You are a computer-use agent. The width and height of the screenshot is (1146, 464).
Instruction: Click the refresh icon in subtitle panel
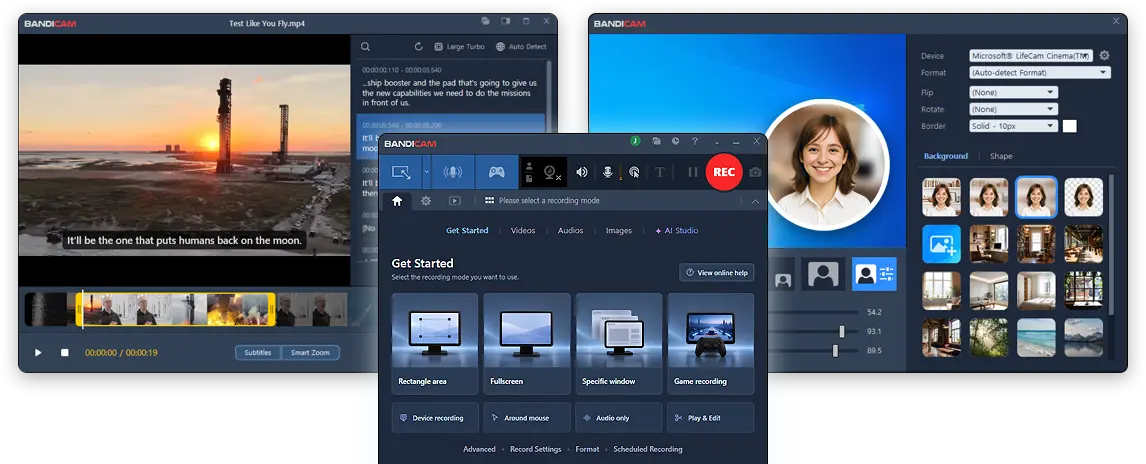point(419,47)
